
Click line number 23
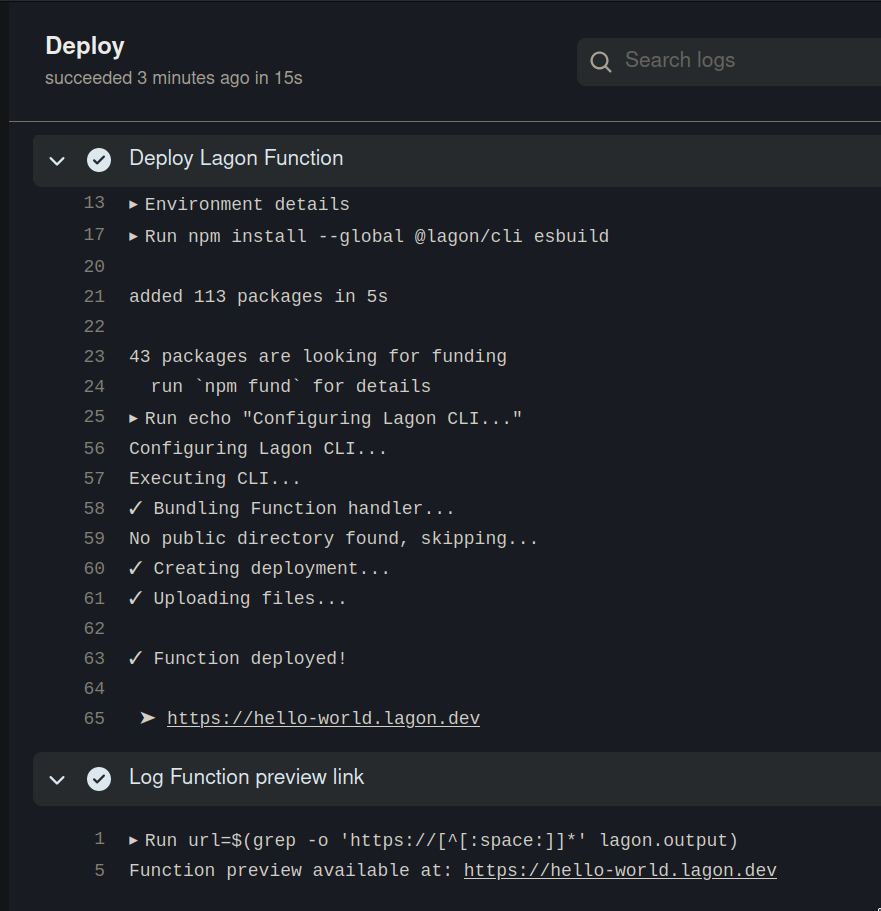click(x=94, y=356)
